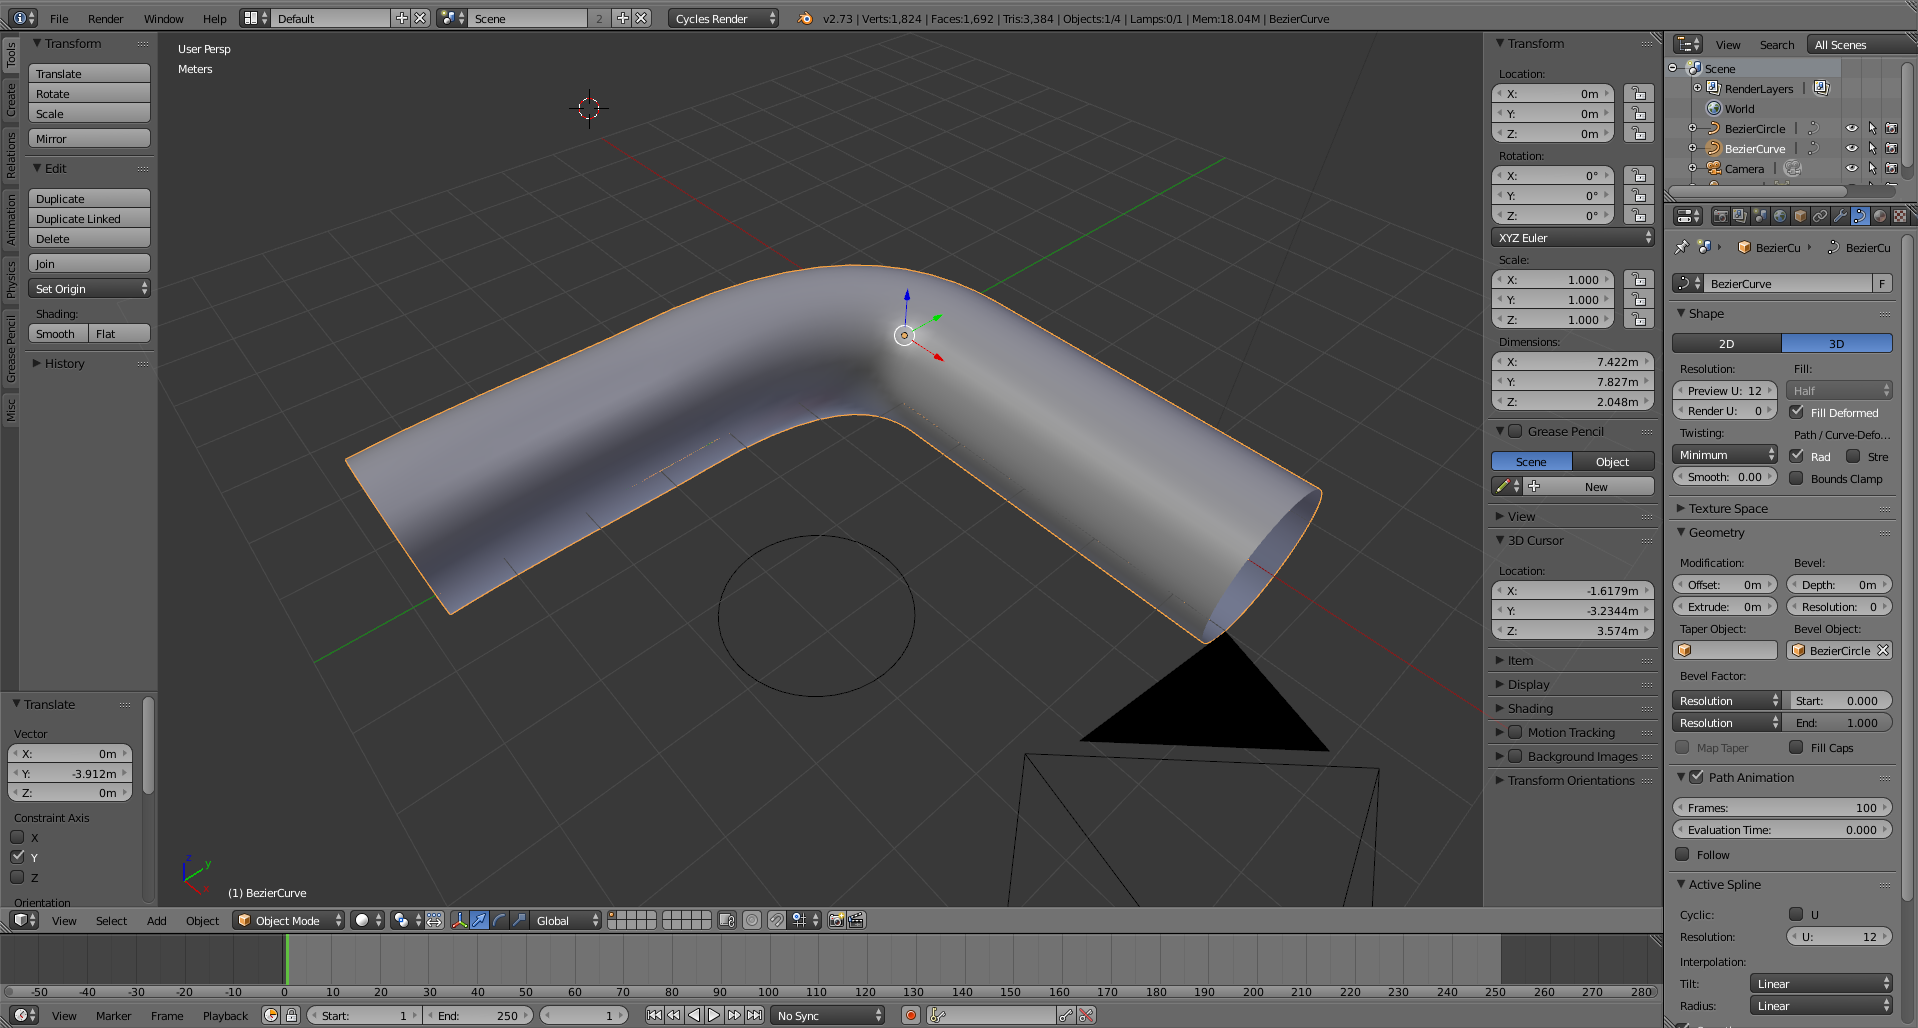Click the Translate button
Viewport: 1918px width, 1028px height.
pos(89,73)
